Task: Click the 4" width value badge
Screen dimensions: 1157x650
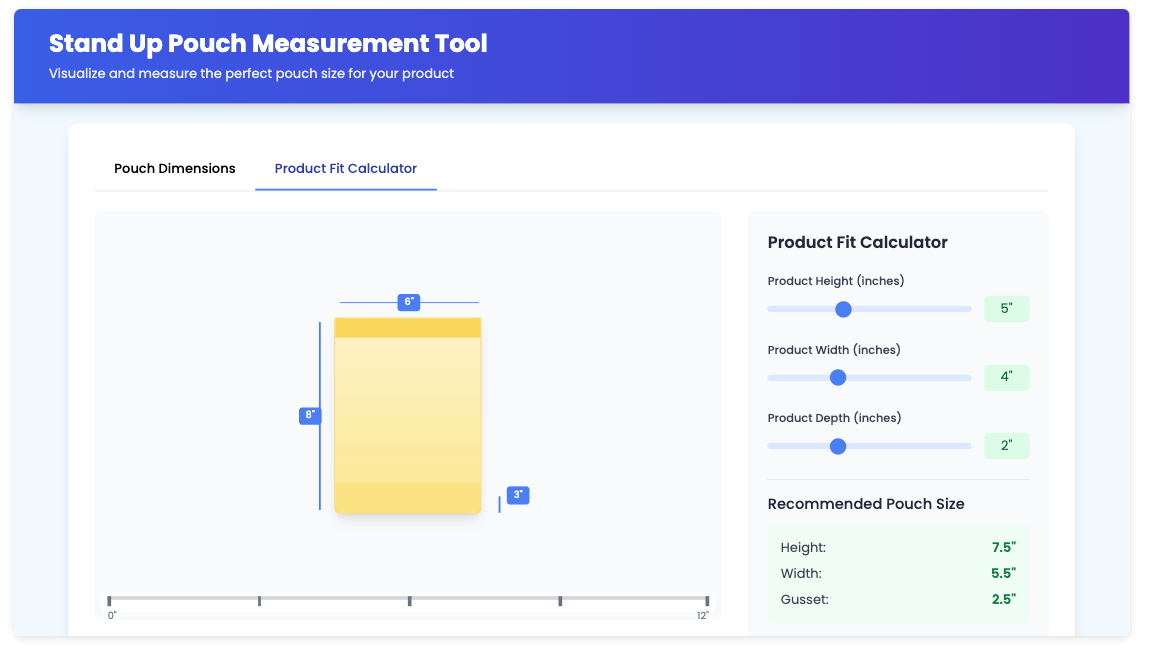Action: (x=1006, y=377)
